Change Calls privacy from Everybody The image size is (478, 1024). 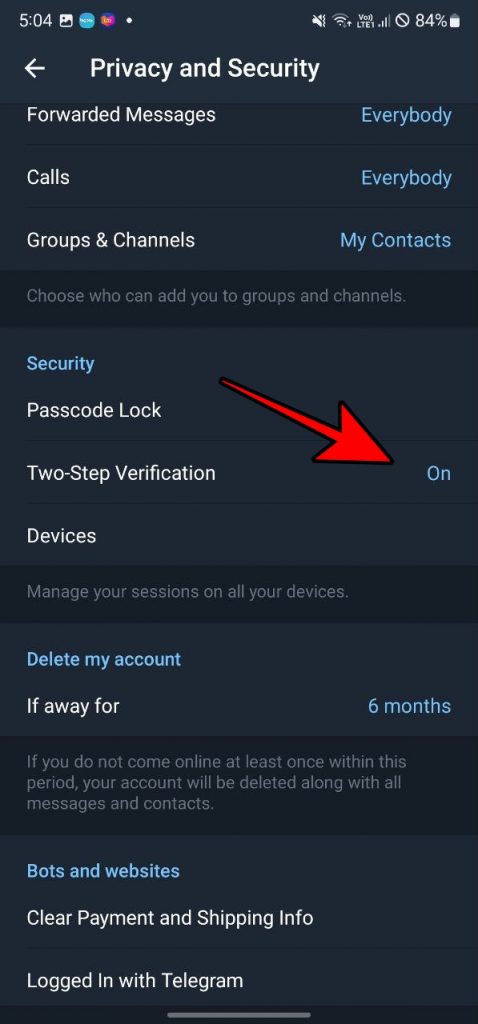406,178
